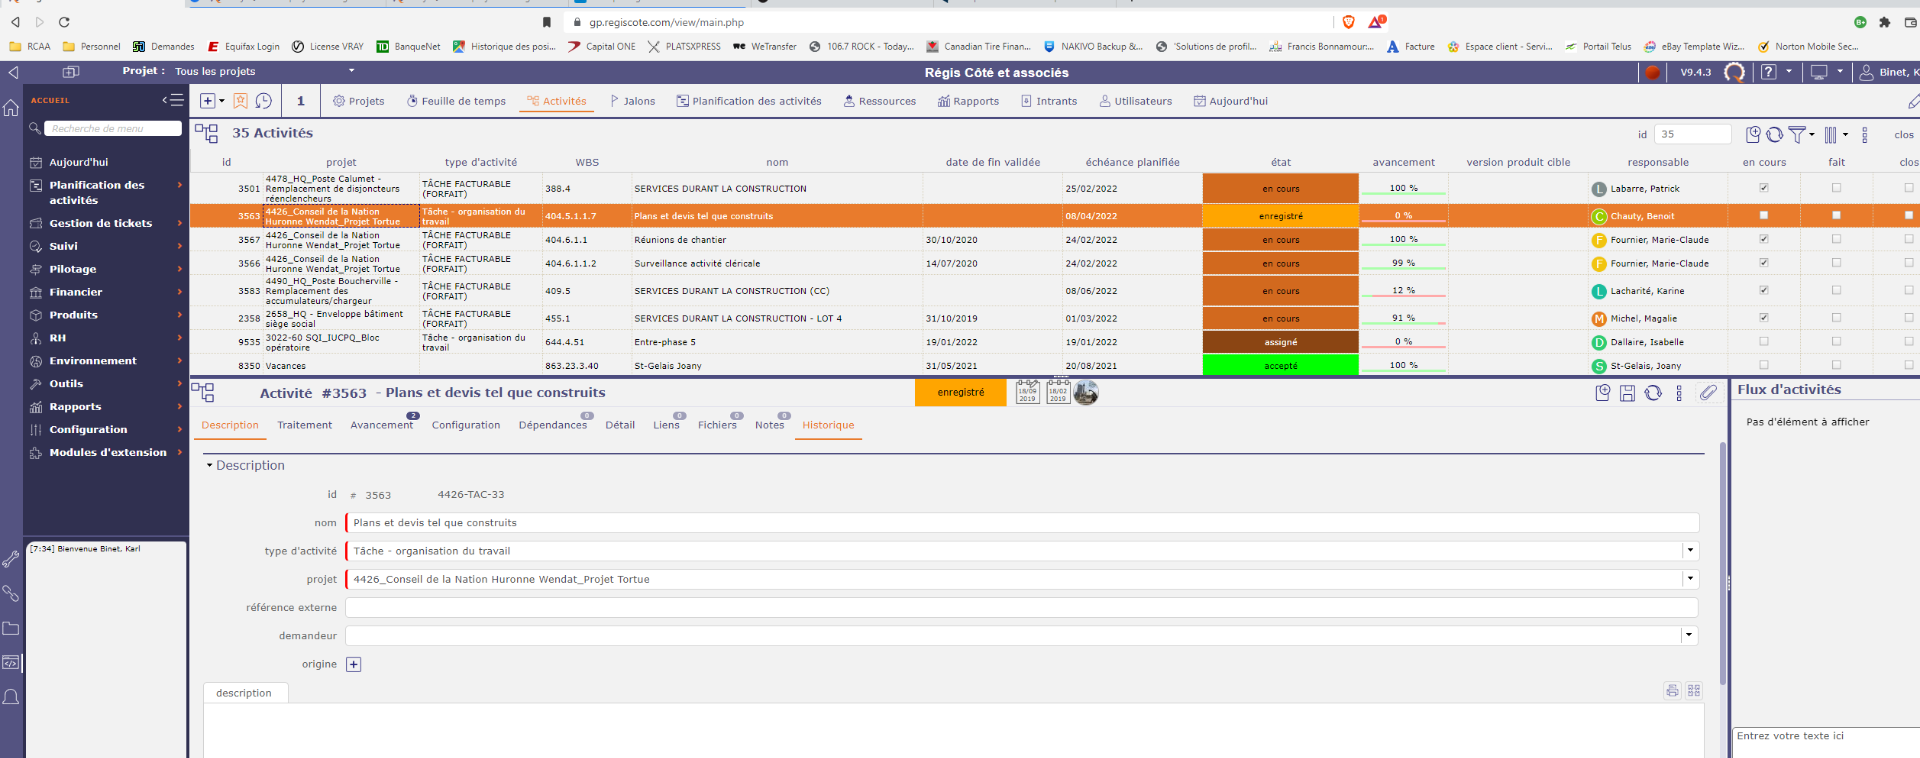Click the 12 % progress bar for Lacharité, Karine

(1403, 291)
